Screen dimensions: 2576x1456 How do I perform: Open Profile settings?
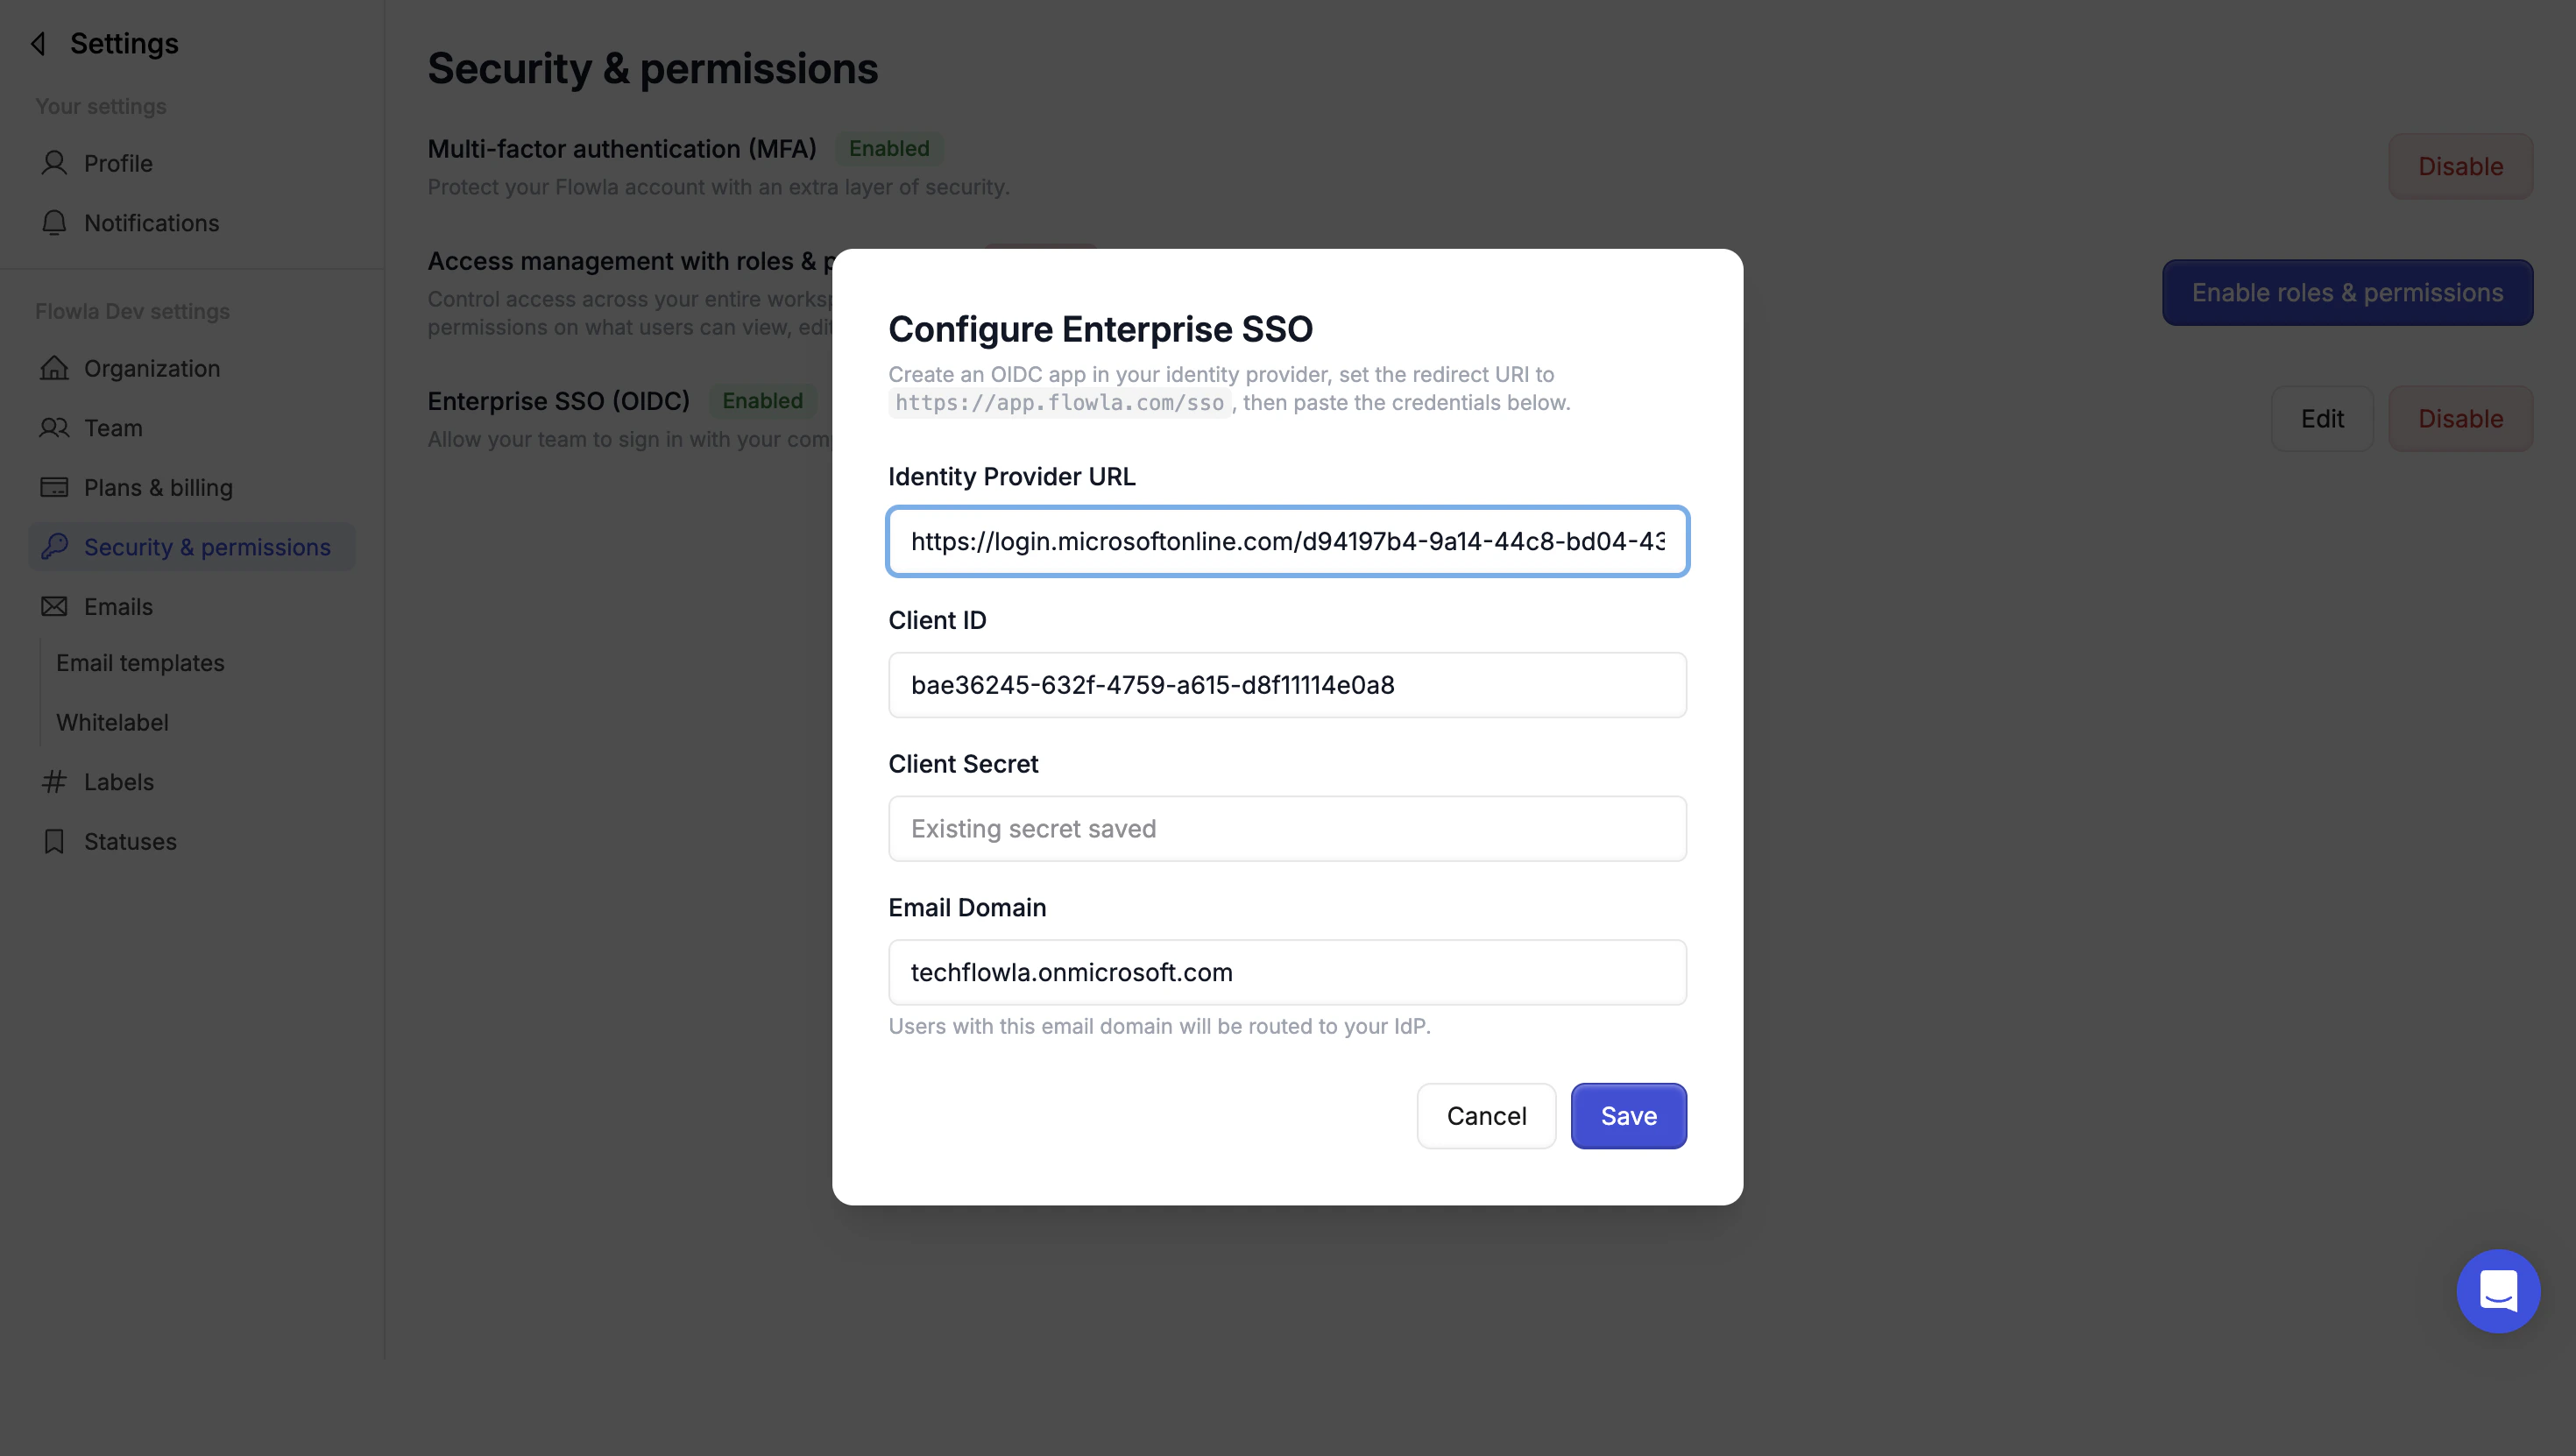click(192, 163)
